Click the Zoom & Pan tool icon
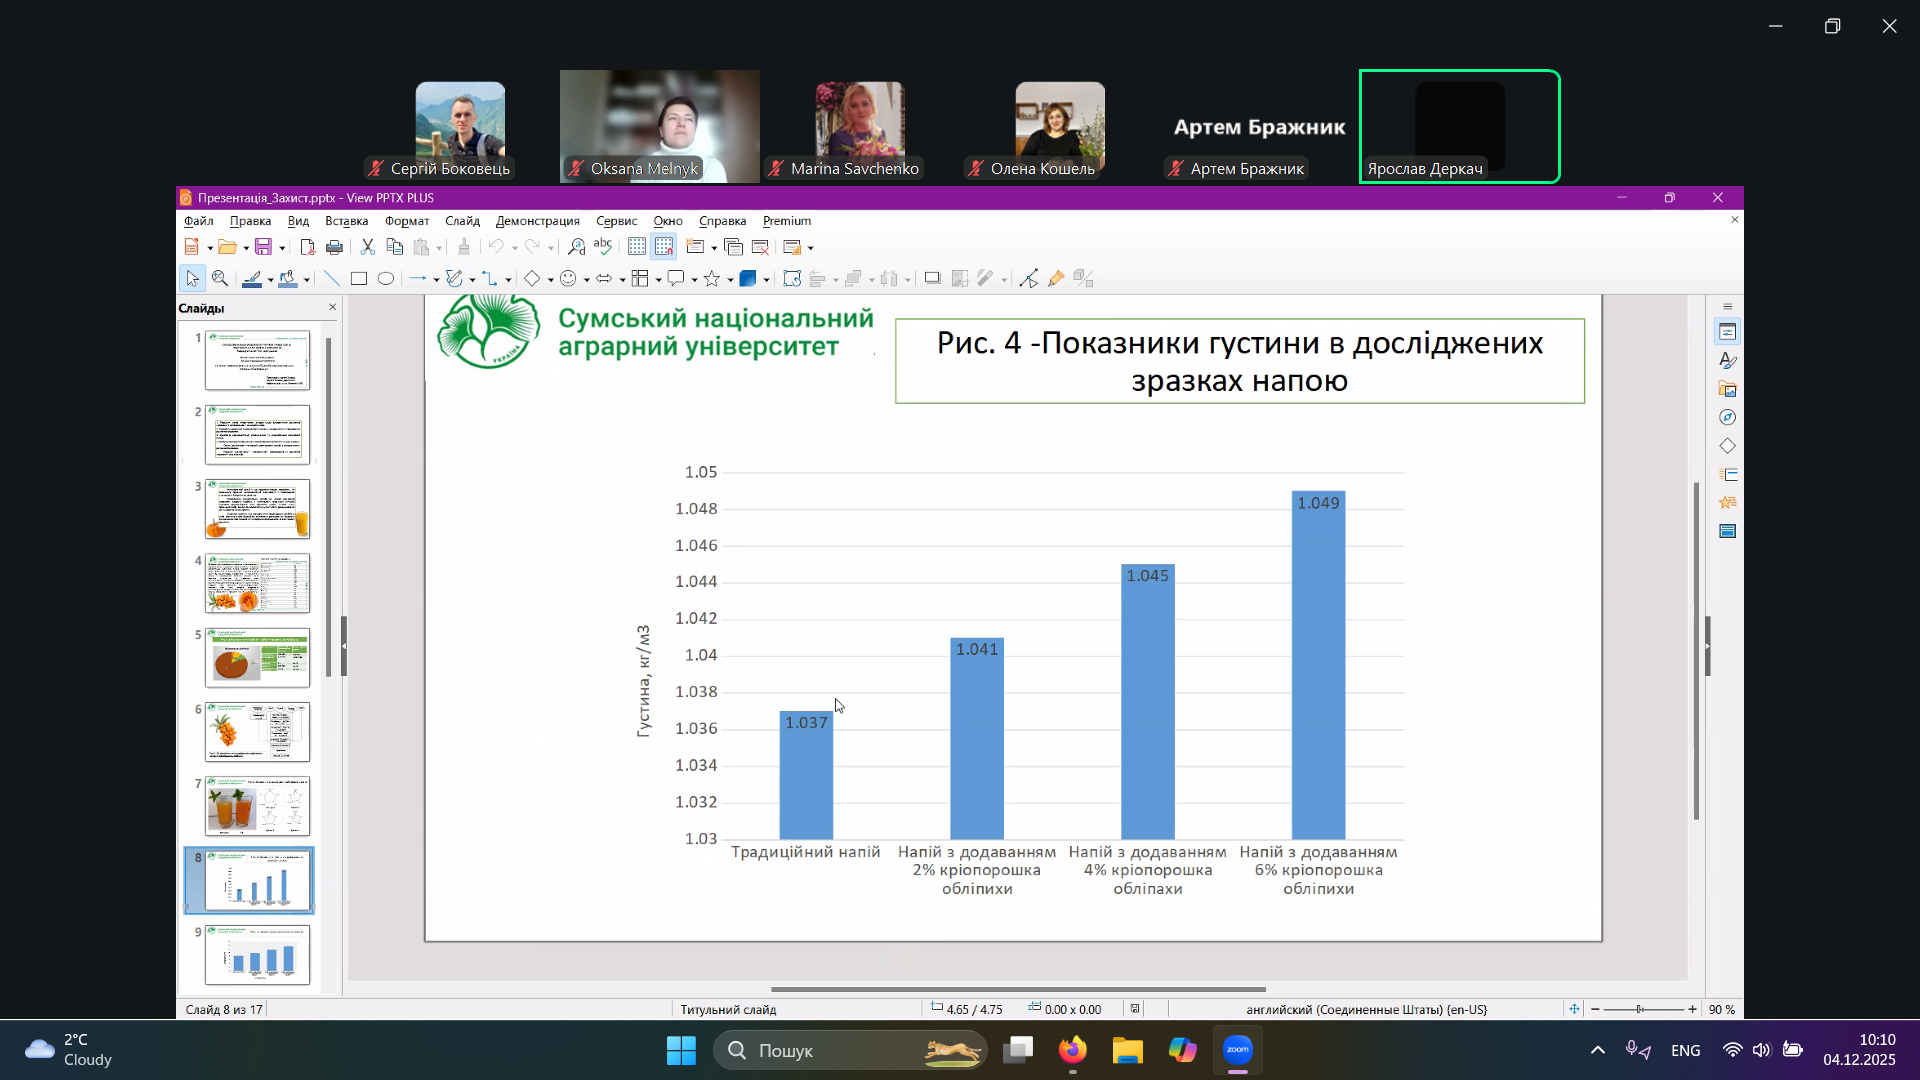Viewport: 1920px width, 1080px height. (220, 279)
